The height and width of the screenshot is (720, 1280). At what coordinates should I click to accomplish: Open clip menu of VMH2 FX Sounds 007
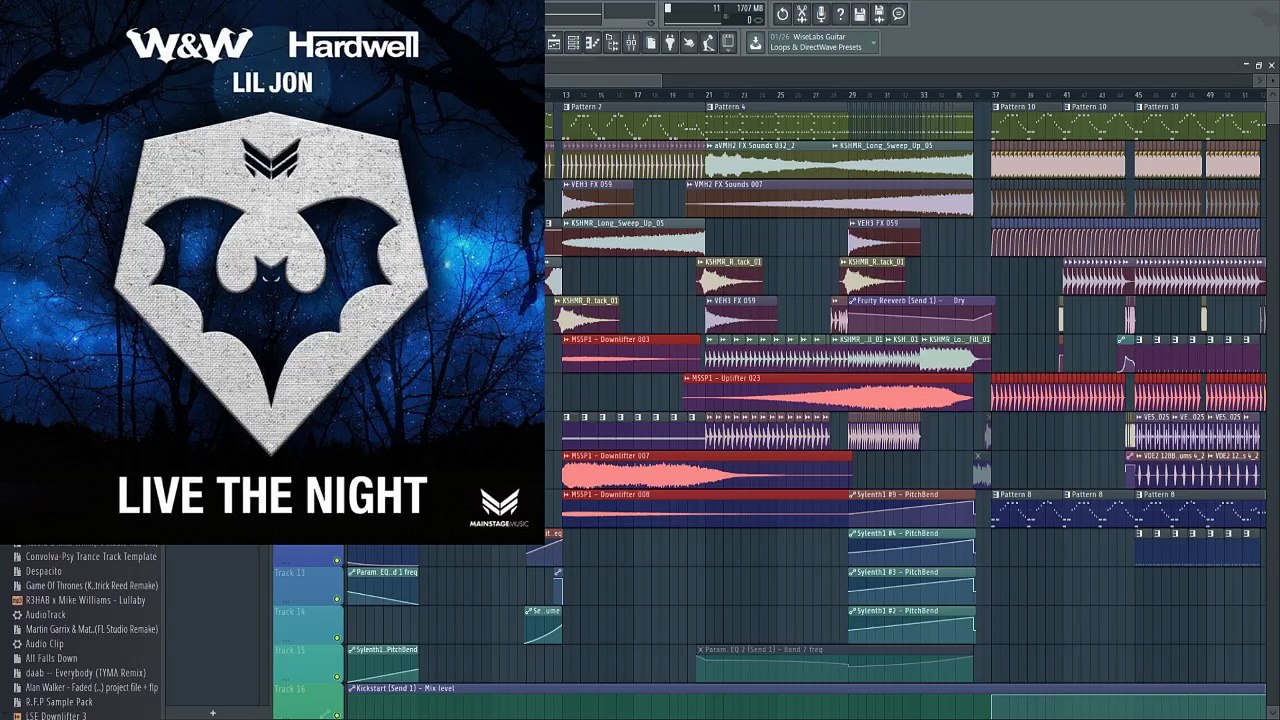(689, 185)
